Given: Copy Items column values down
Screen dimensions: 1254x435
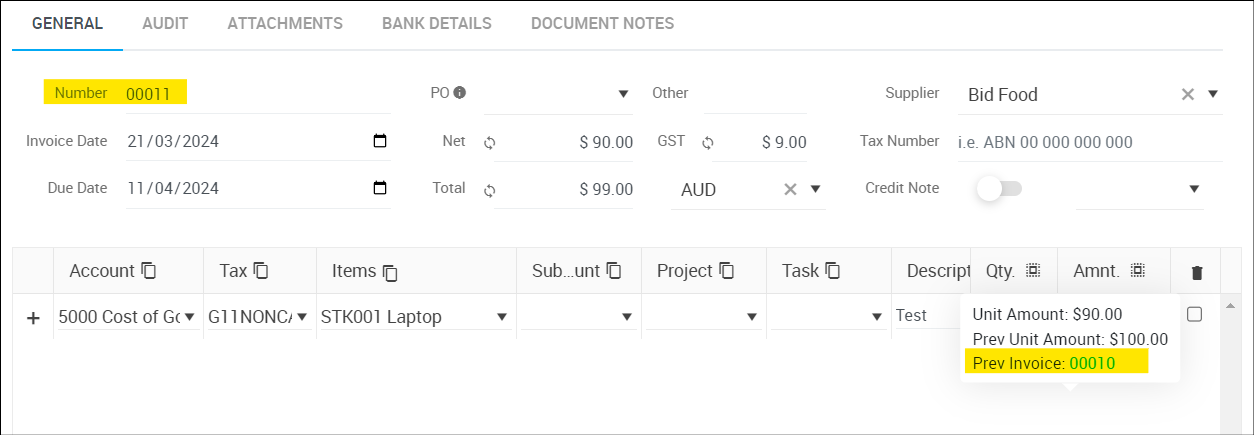Looking at the screenshot, I should click(x=391, y=272).
